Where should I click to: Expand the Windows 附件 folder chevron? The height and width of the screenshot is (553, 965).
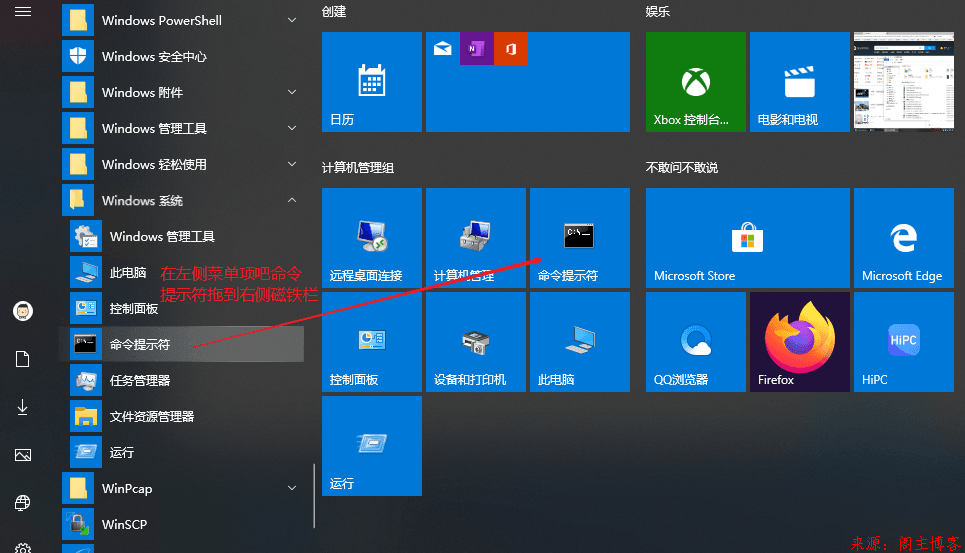[292, 92]
